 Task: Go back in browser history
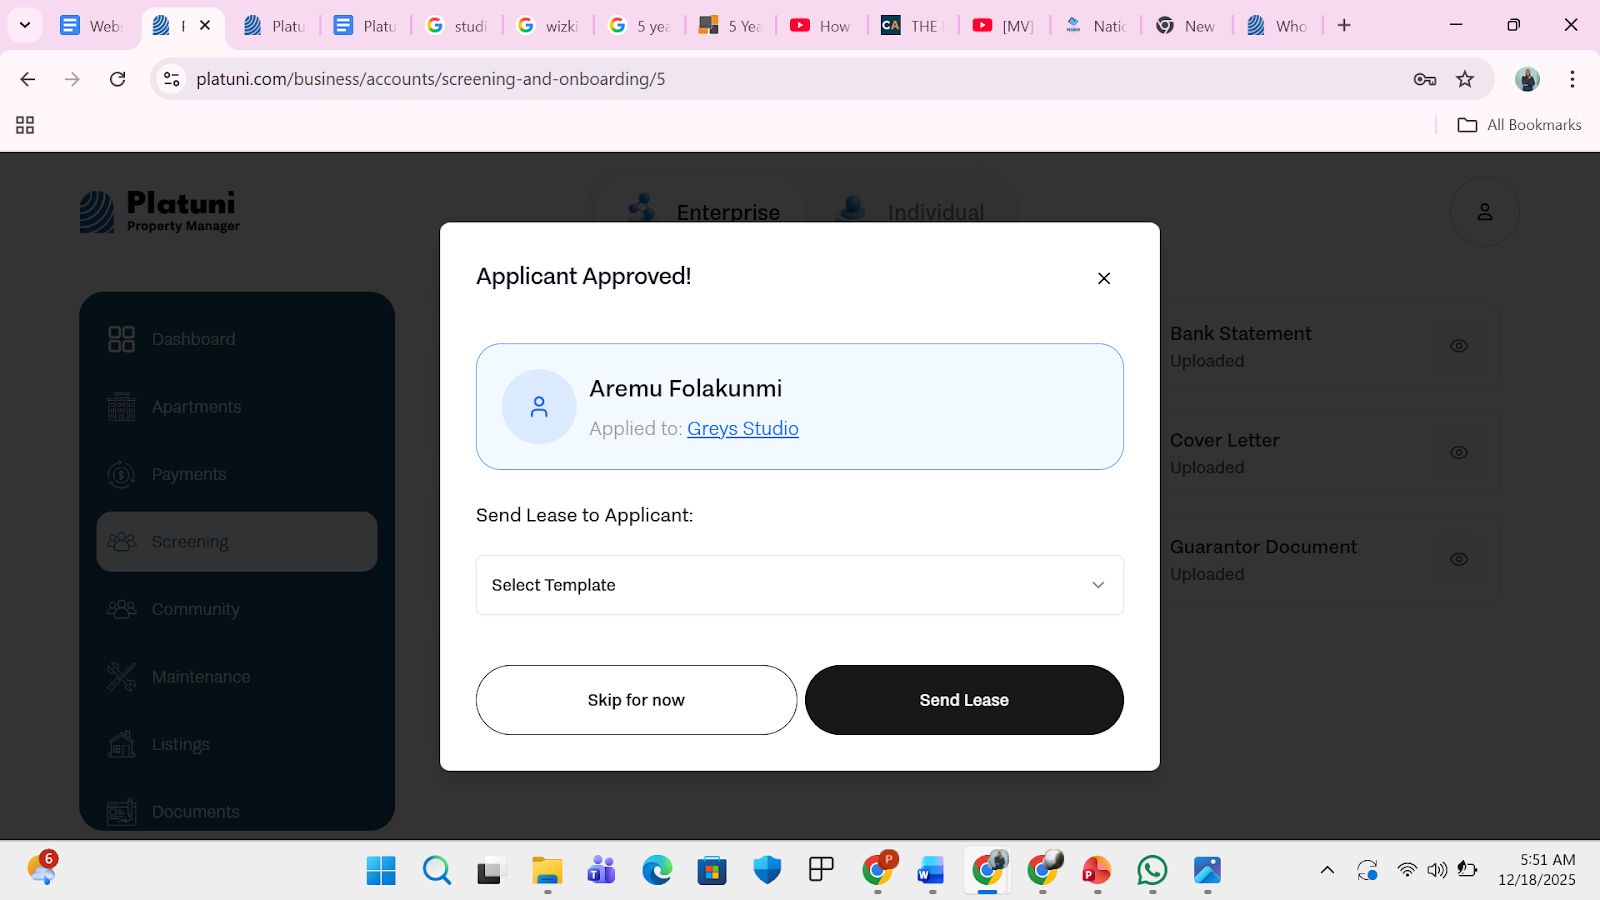click(x=28, y=79)
